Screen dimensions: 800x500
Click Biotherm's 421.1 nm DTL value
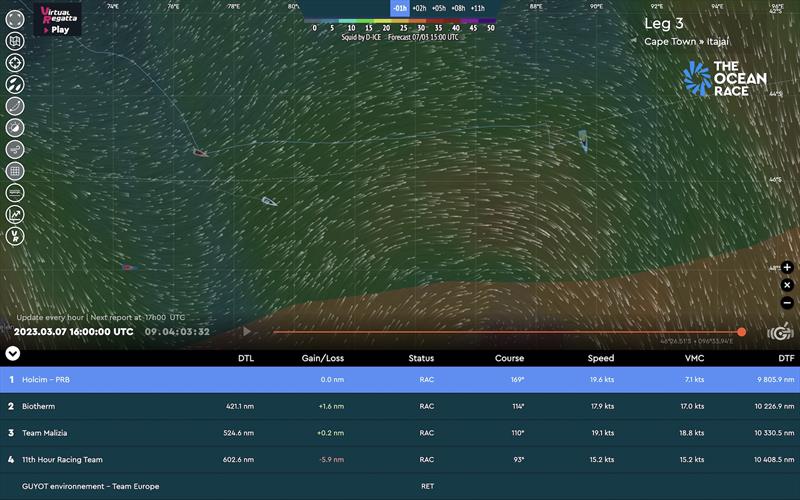(240, 406)
